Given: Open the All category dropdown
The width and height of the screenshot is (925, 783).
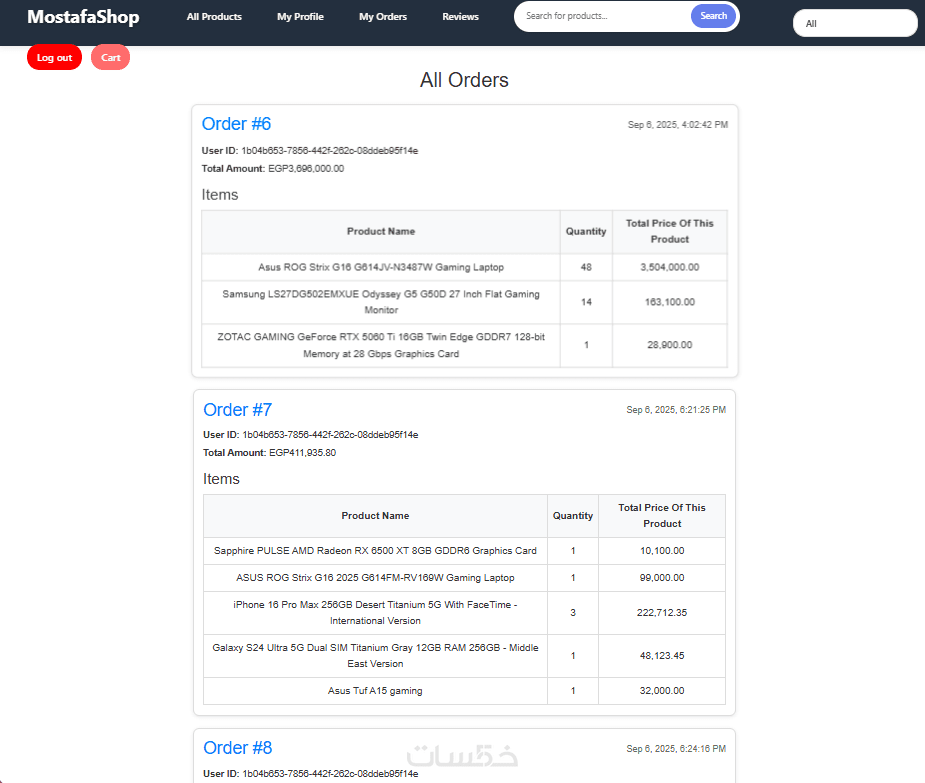Looking at the screenshot, I should 855,24.
